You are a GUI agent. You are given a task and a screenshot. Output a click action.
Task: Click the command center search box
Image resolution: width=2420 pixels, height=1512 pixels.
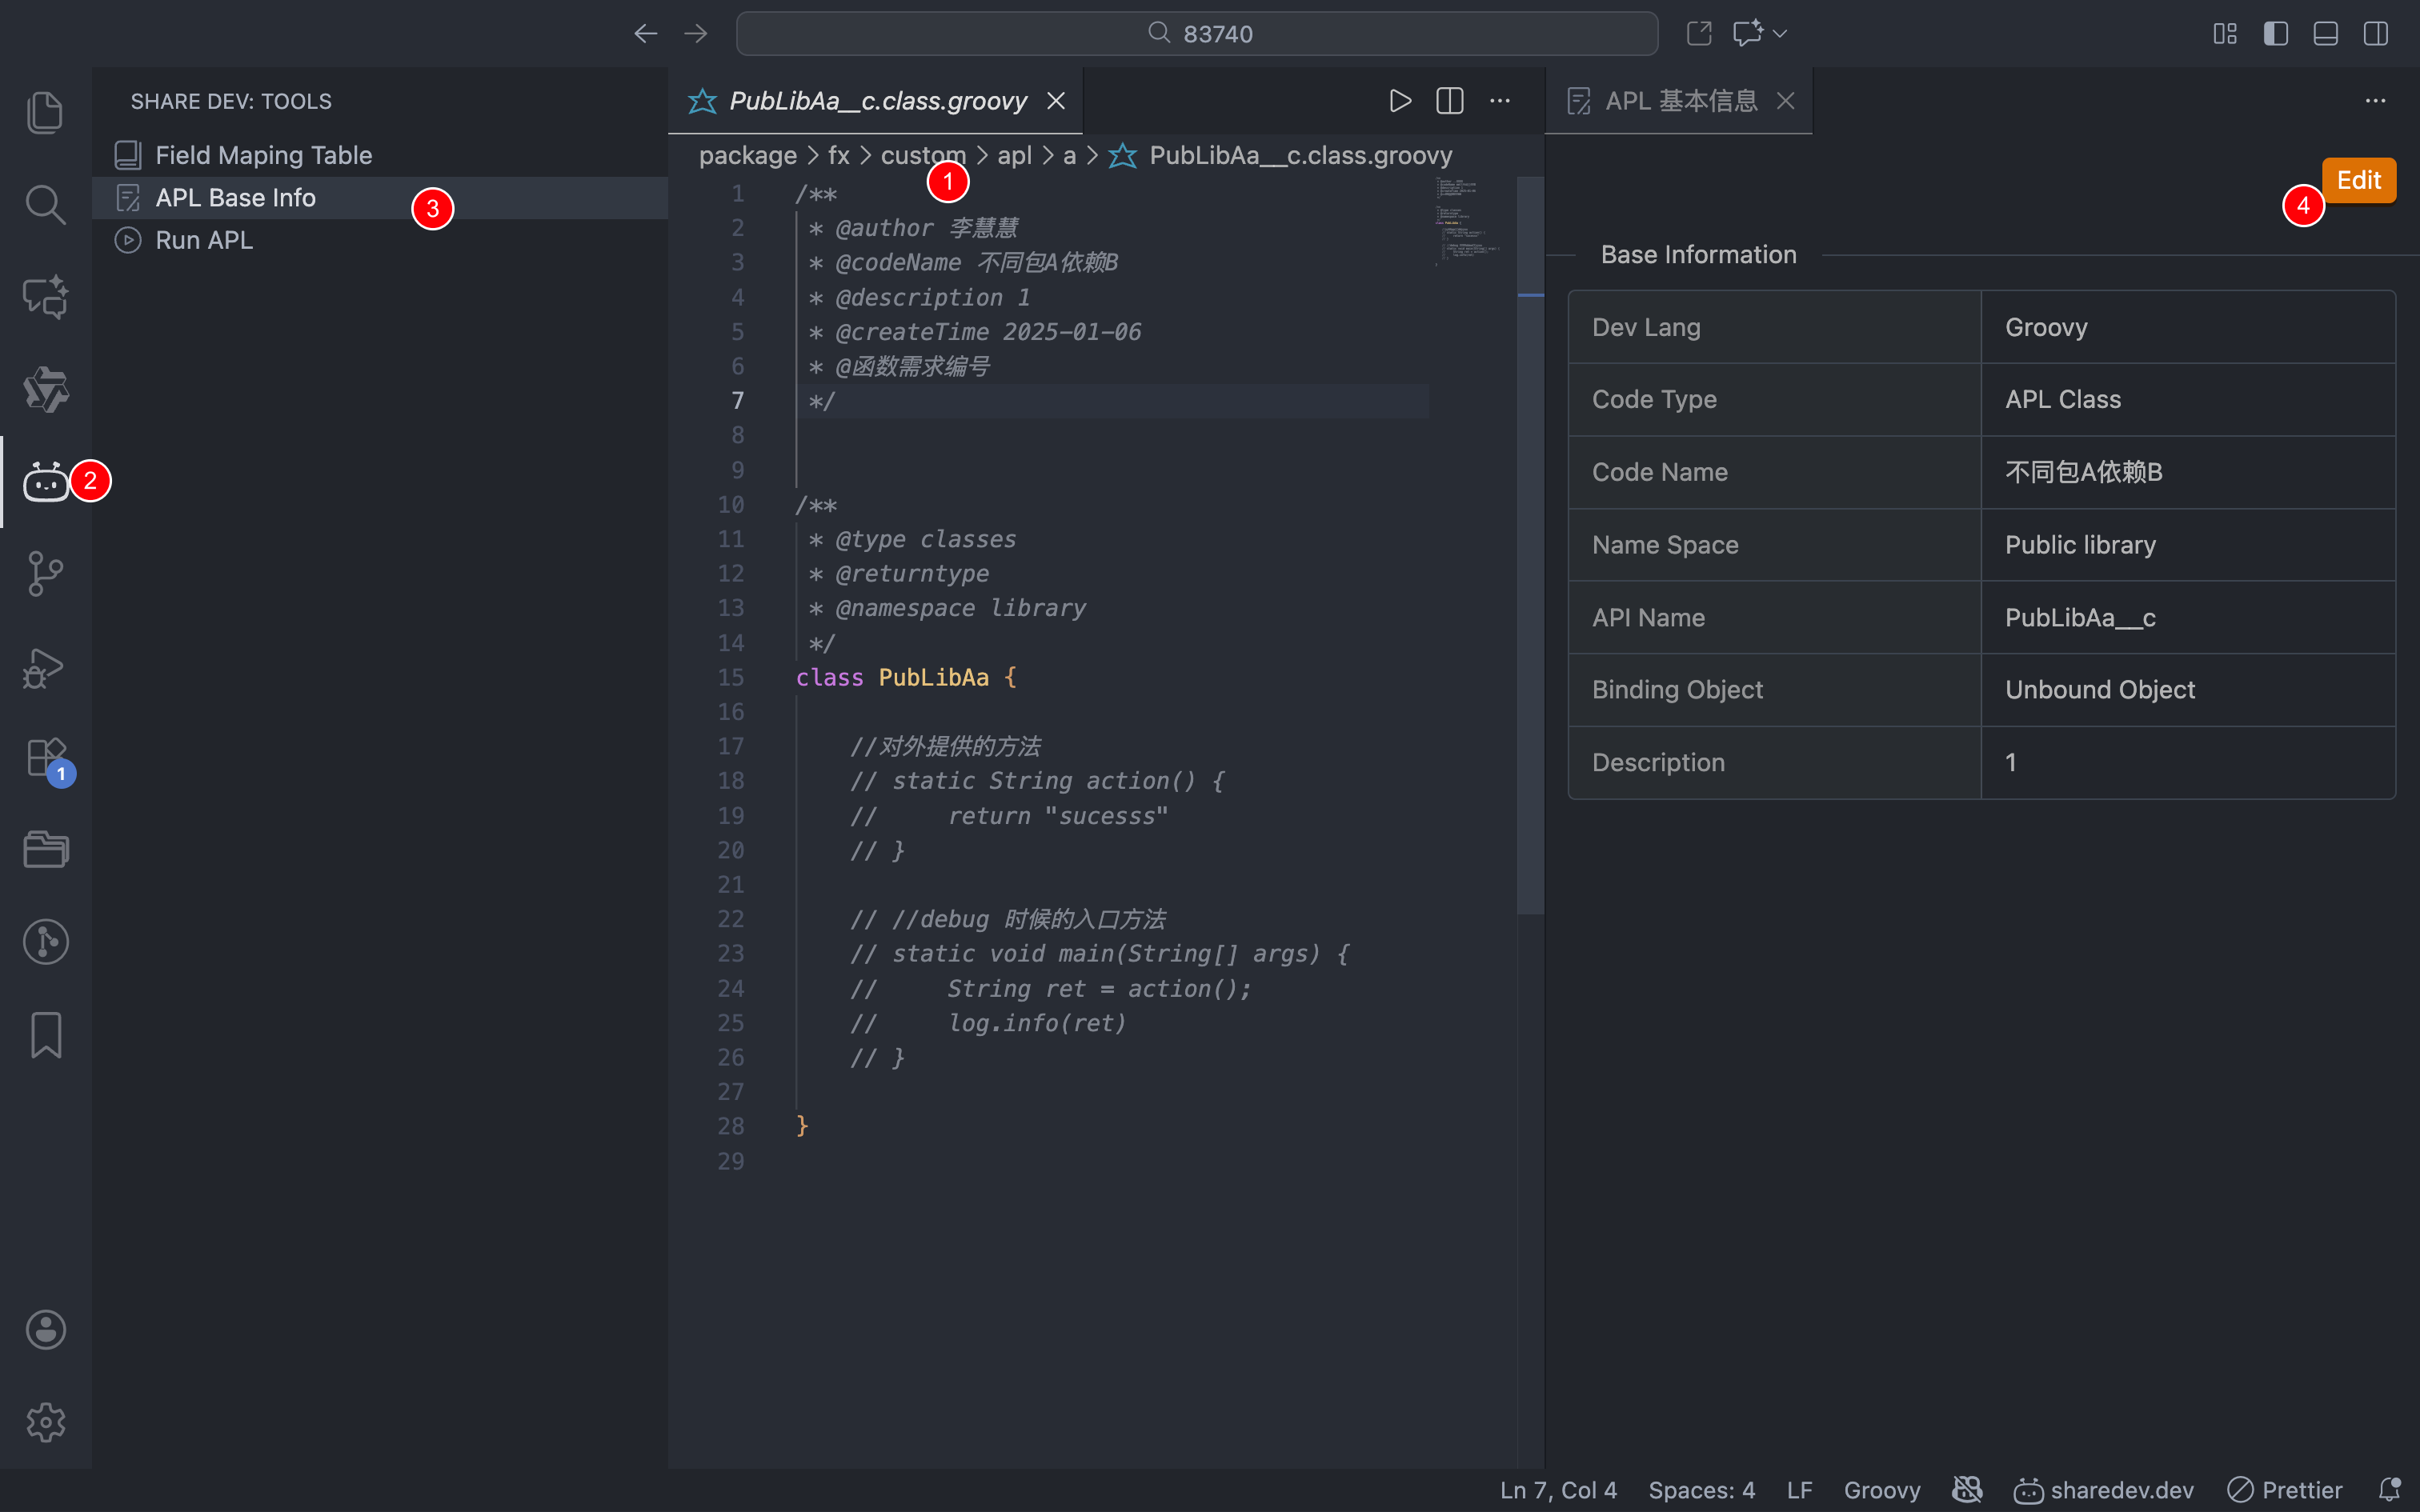pyautogui.click(x=1196, y=34)
